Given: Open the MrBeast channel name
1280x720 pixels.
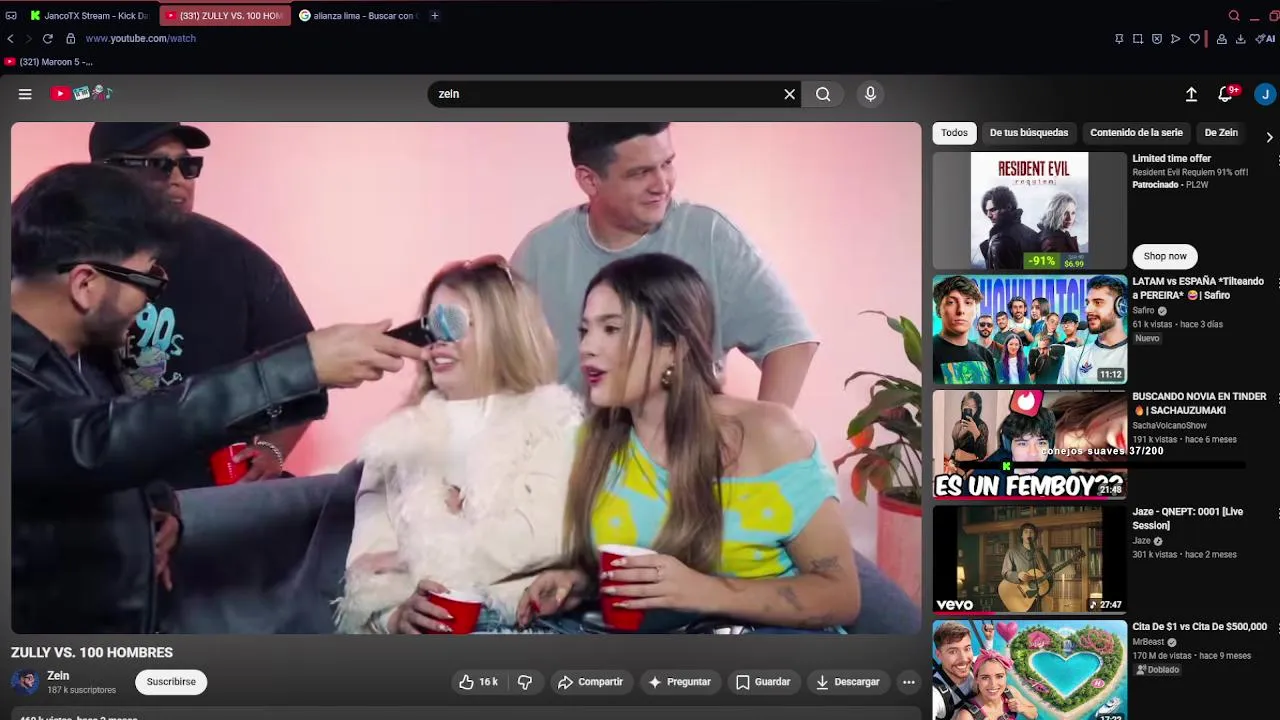Looking at the screenshot, I should coord(1148,642).
